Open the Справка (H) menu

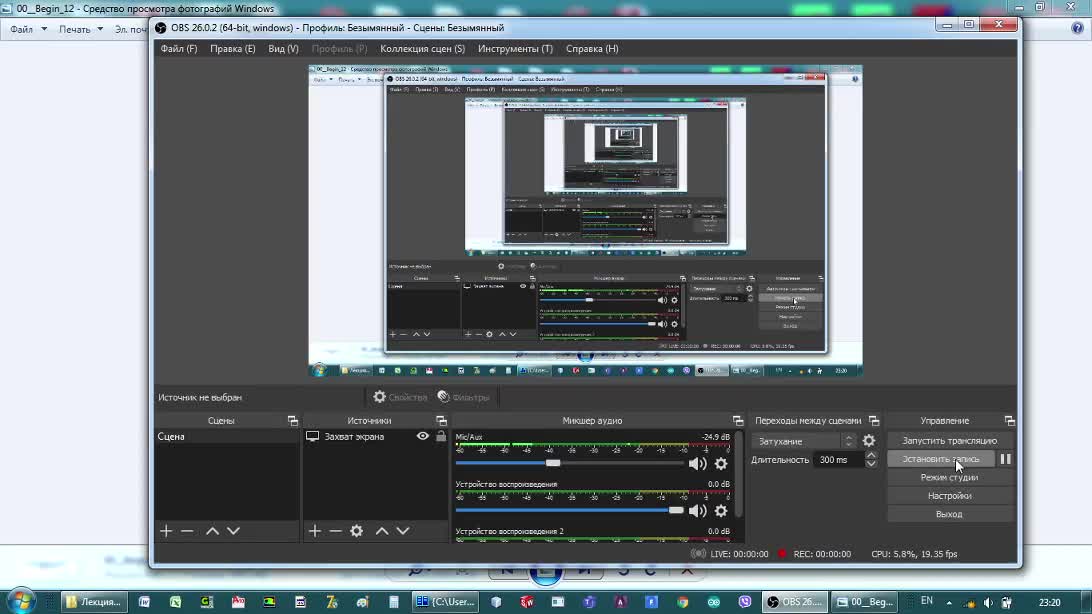point(592,49)
